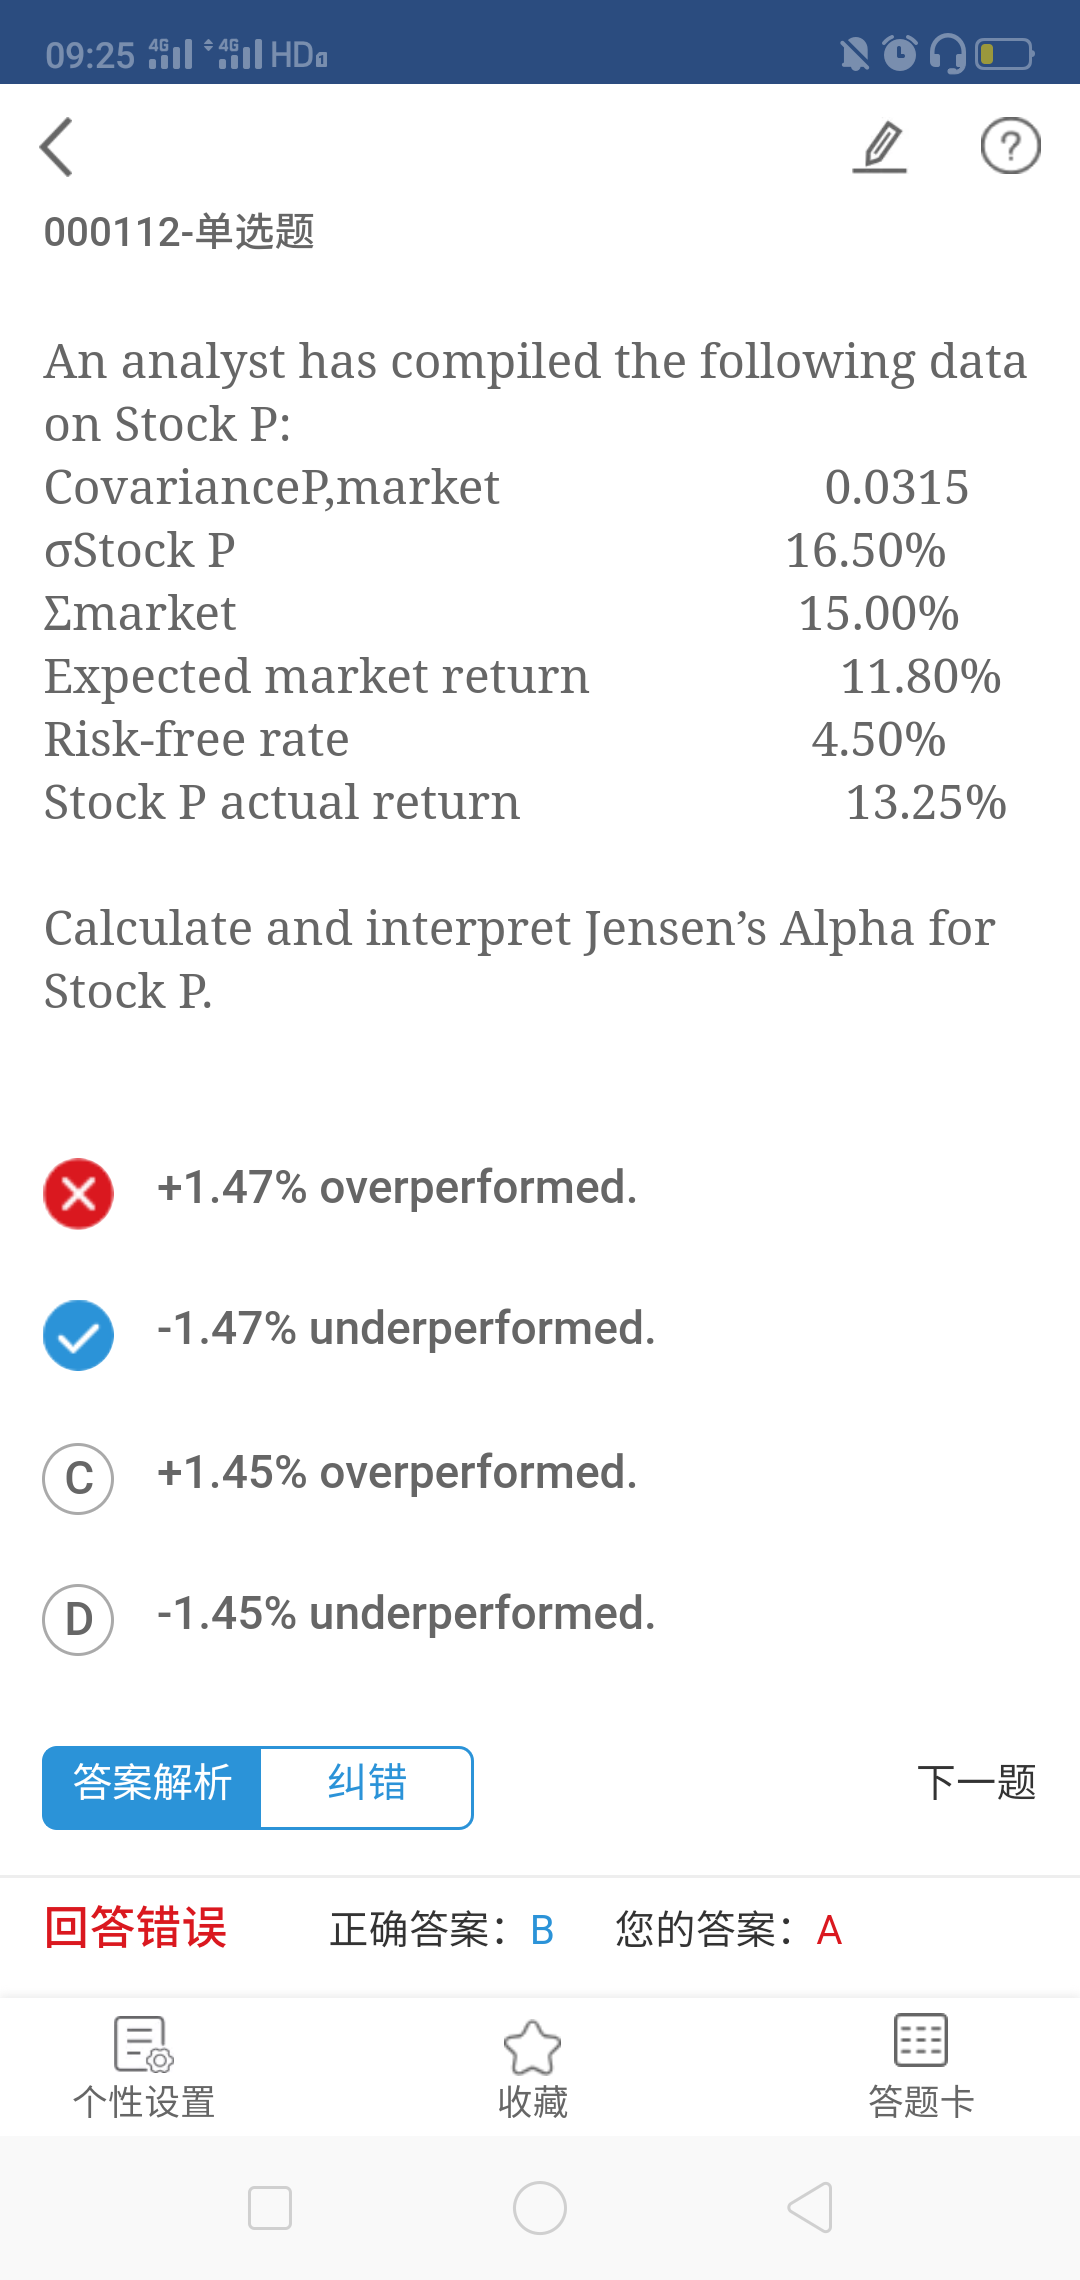Choose option D radio circle
Viewport: 1080px width, 2280px height.
tap(78, 1619)
